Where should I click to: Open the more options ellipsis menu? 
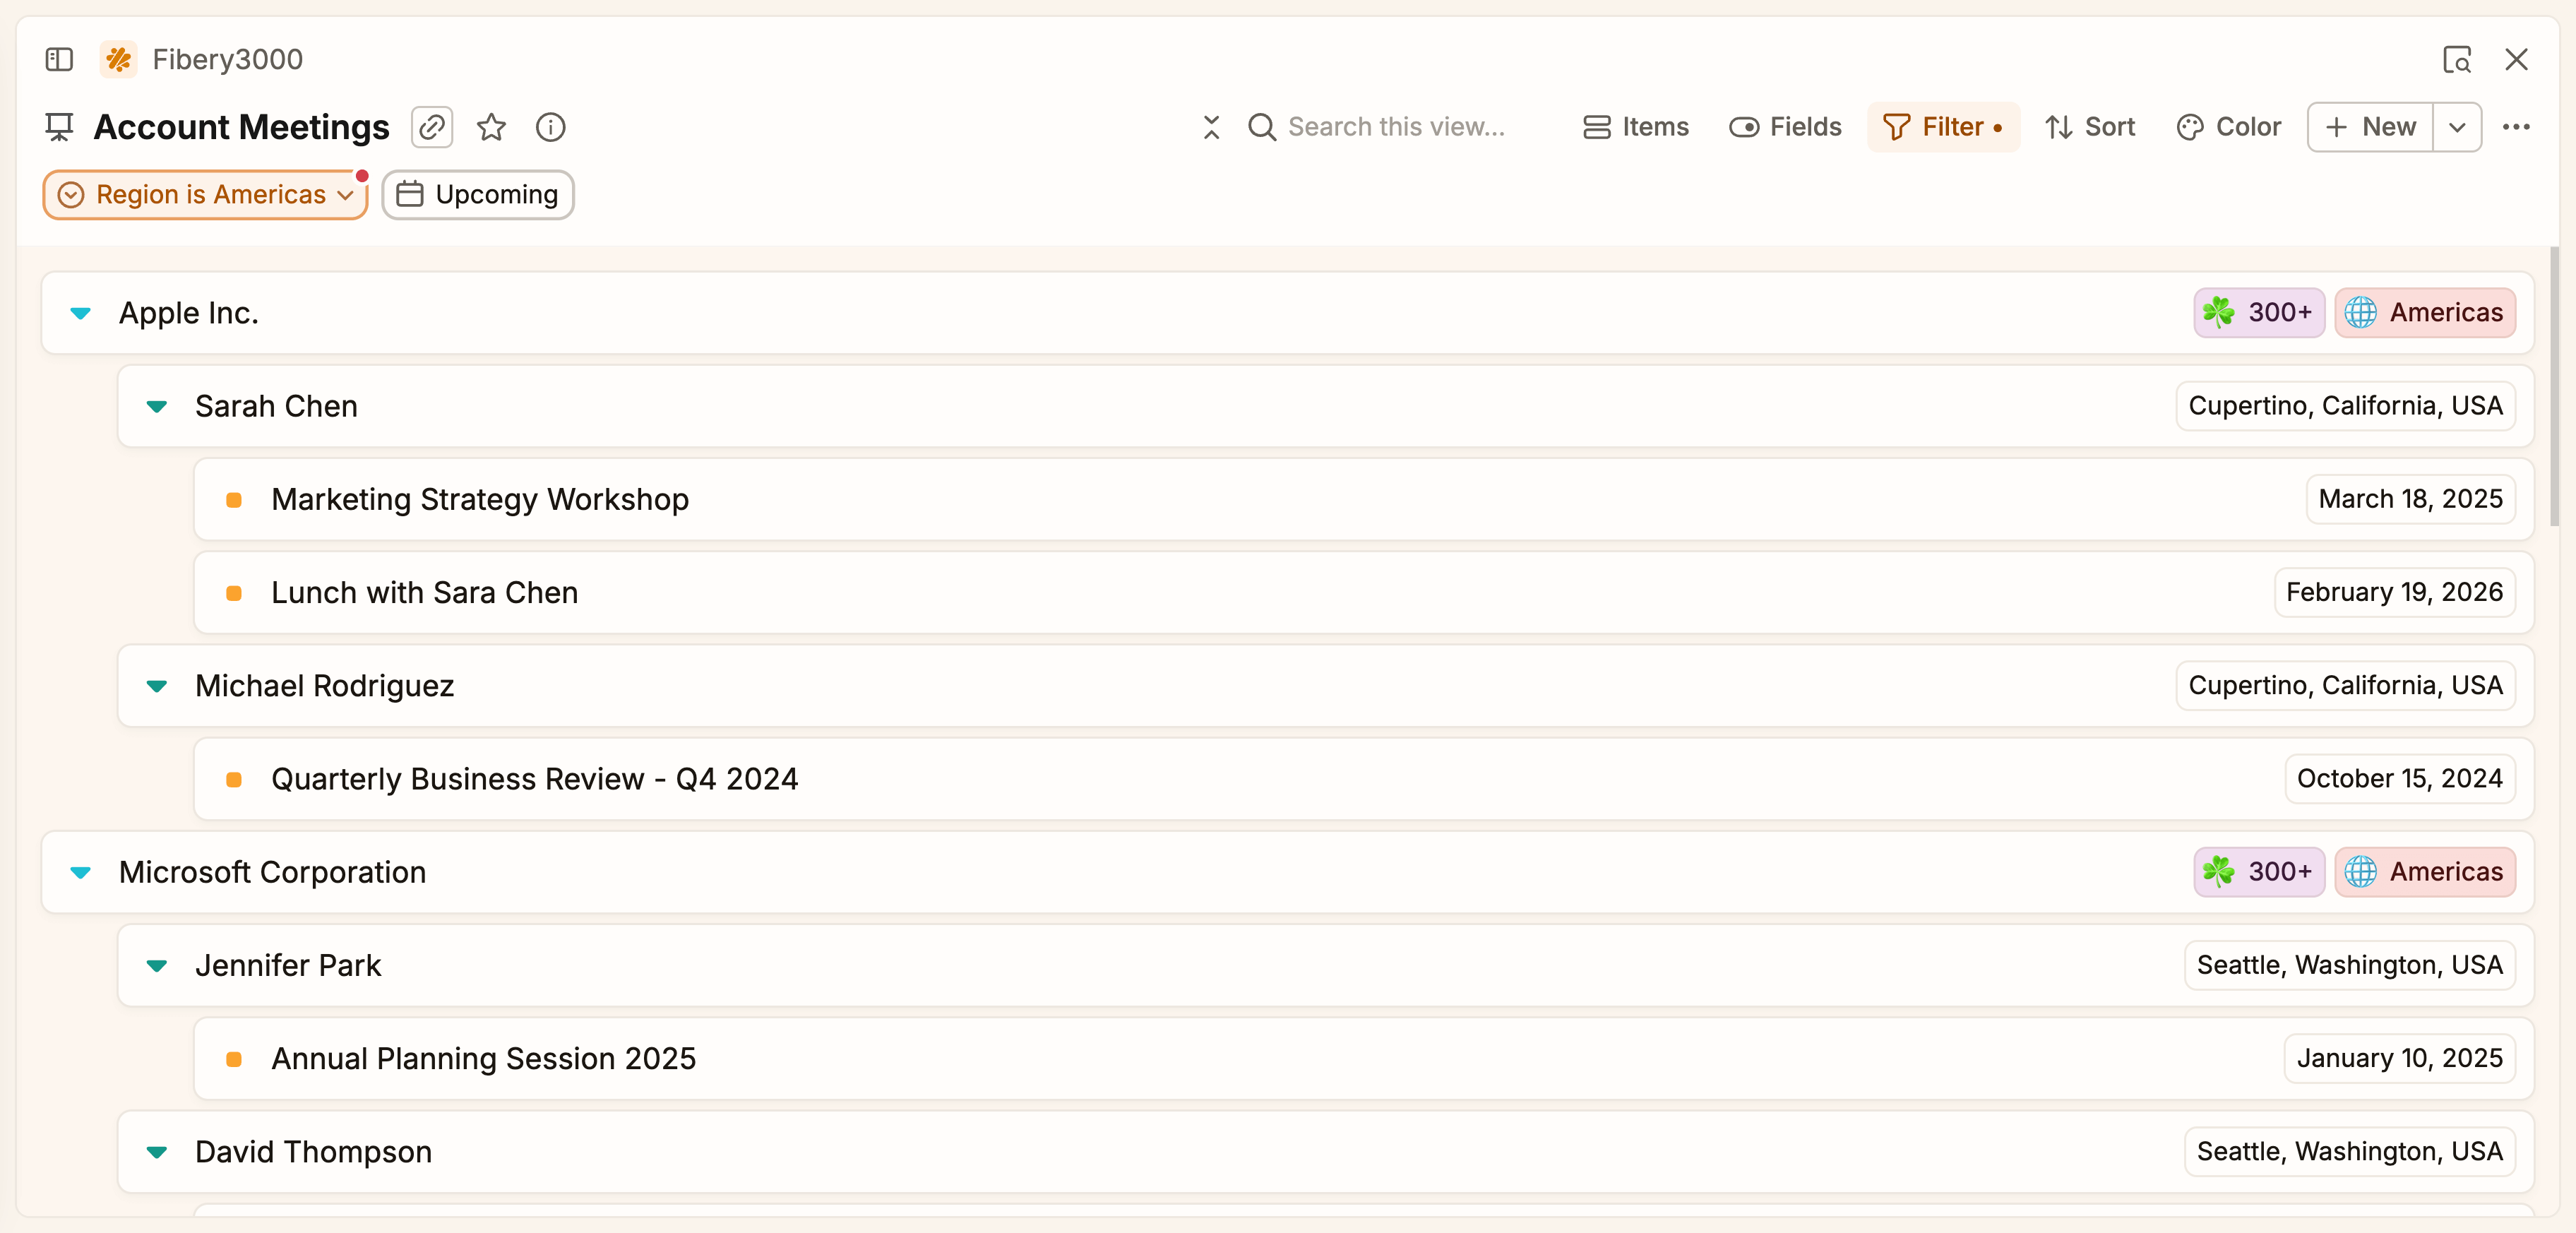pos(2519,127)
